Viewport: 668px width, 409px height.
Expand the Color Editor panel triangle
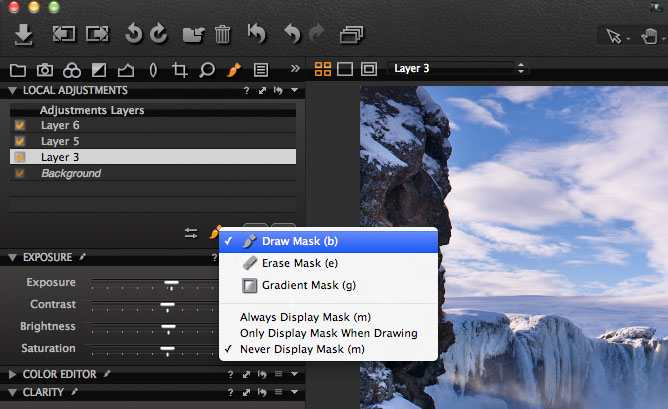click(12, 374)
